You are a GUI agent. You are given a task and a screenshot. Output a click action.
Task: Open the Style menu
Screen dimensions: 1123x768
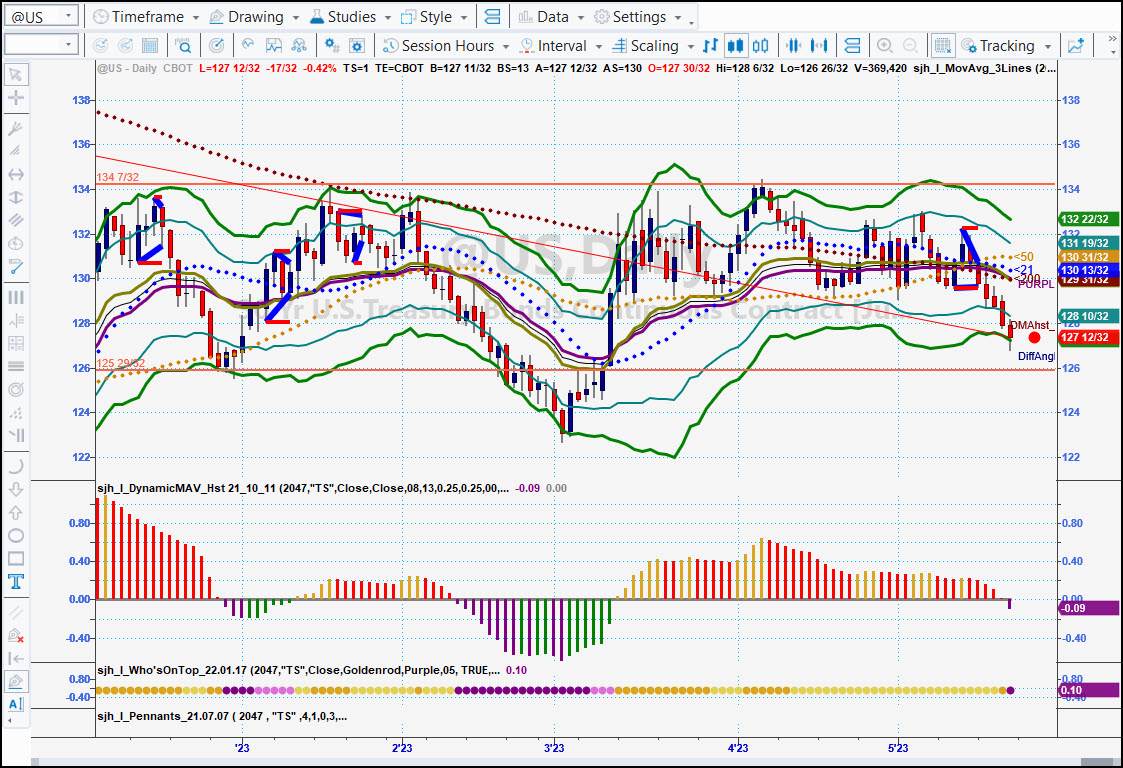point(434,16)
